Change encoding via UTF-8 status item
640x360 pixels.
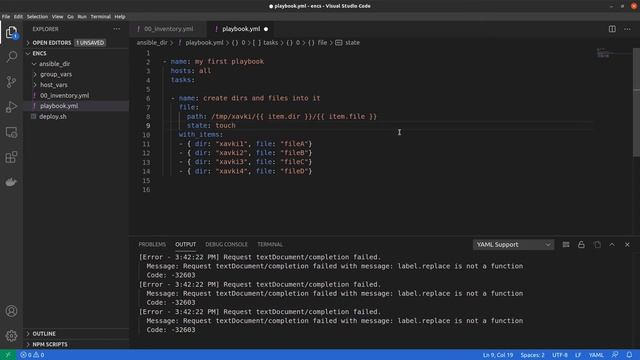coord(560,355)
